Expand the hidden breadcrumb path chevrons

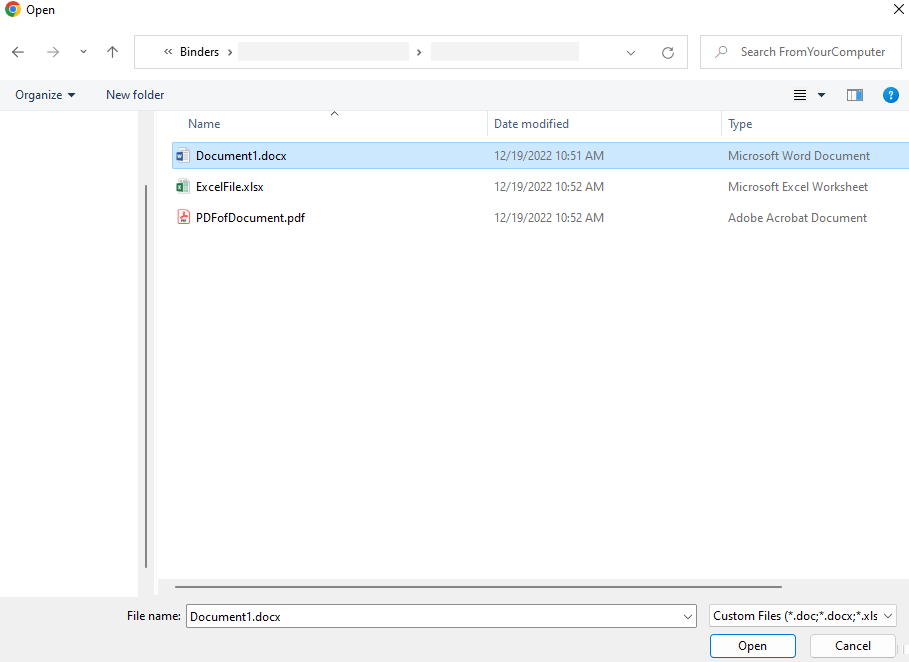(x=168, y=52)
